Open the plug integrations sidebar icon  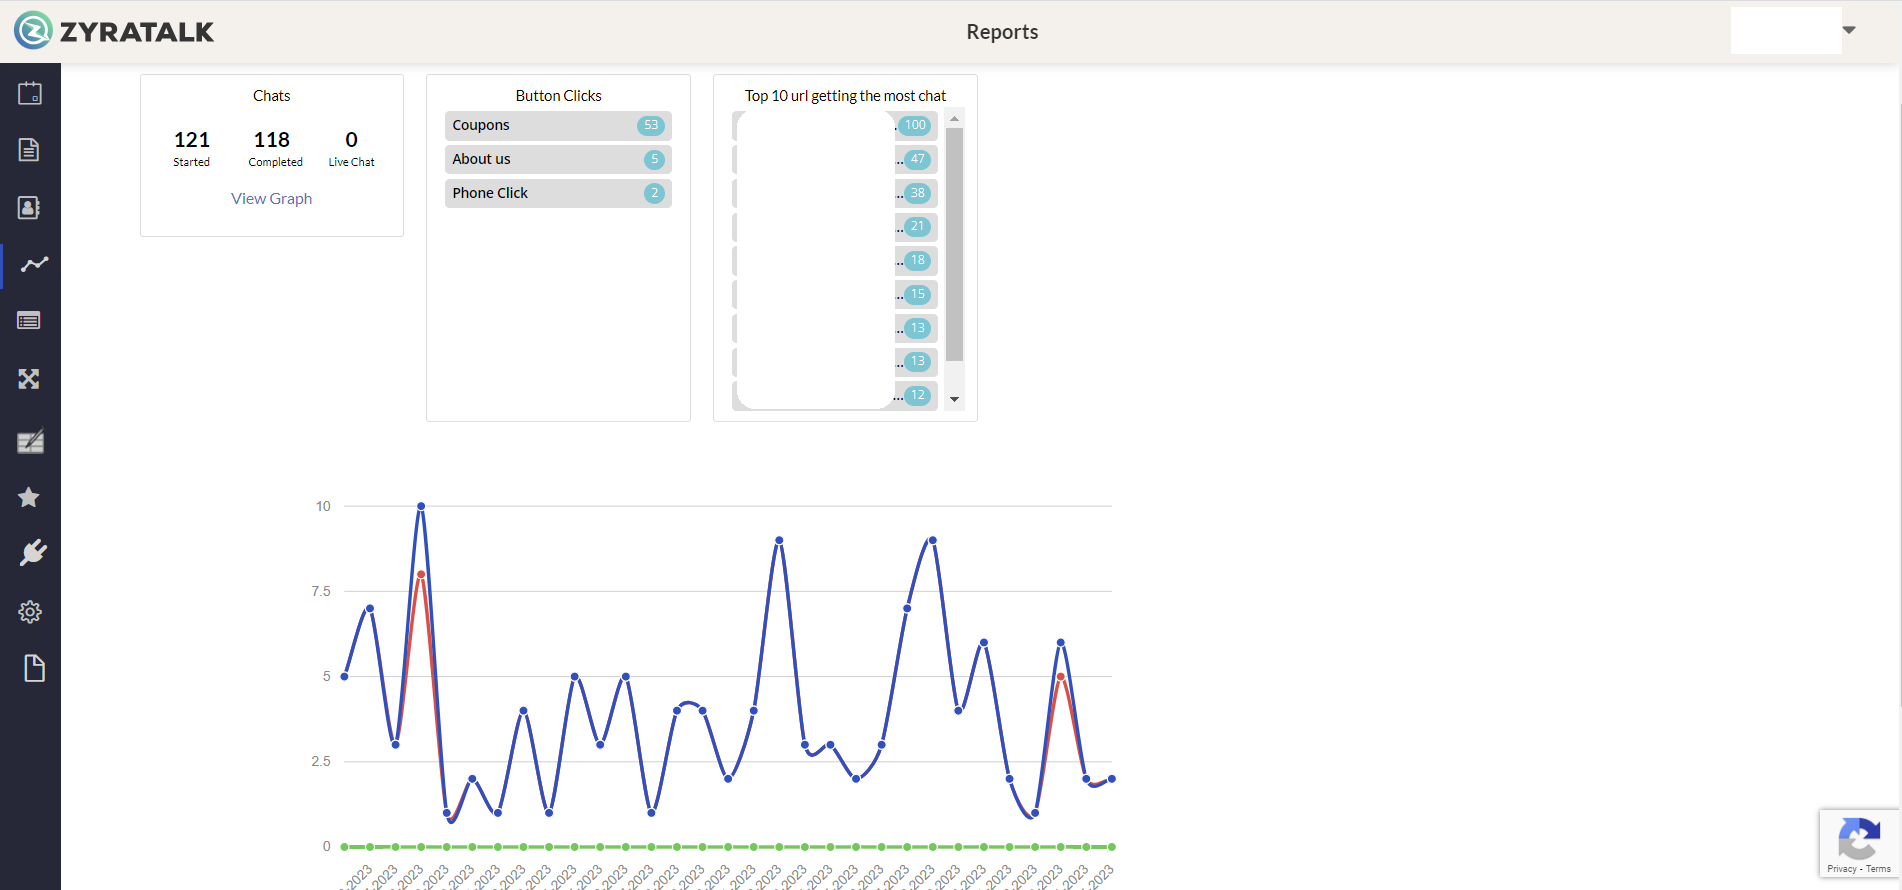coord(33,553)
